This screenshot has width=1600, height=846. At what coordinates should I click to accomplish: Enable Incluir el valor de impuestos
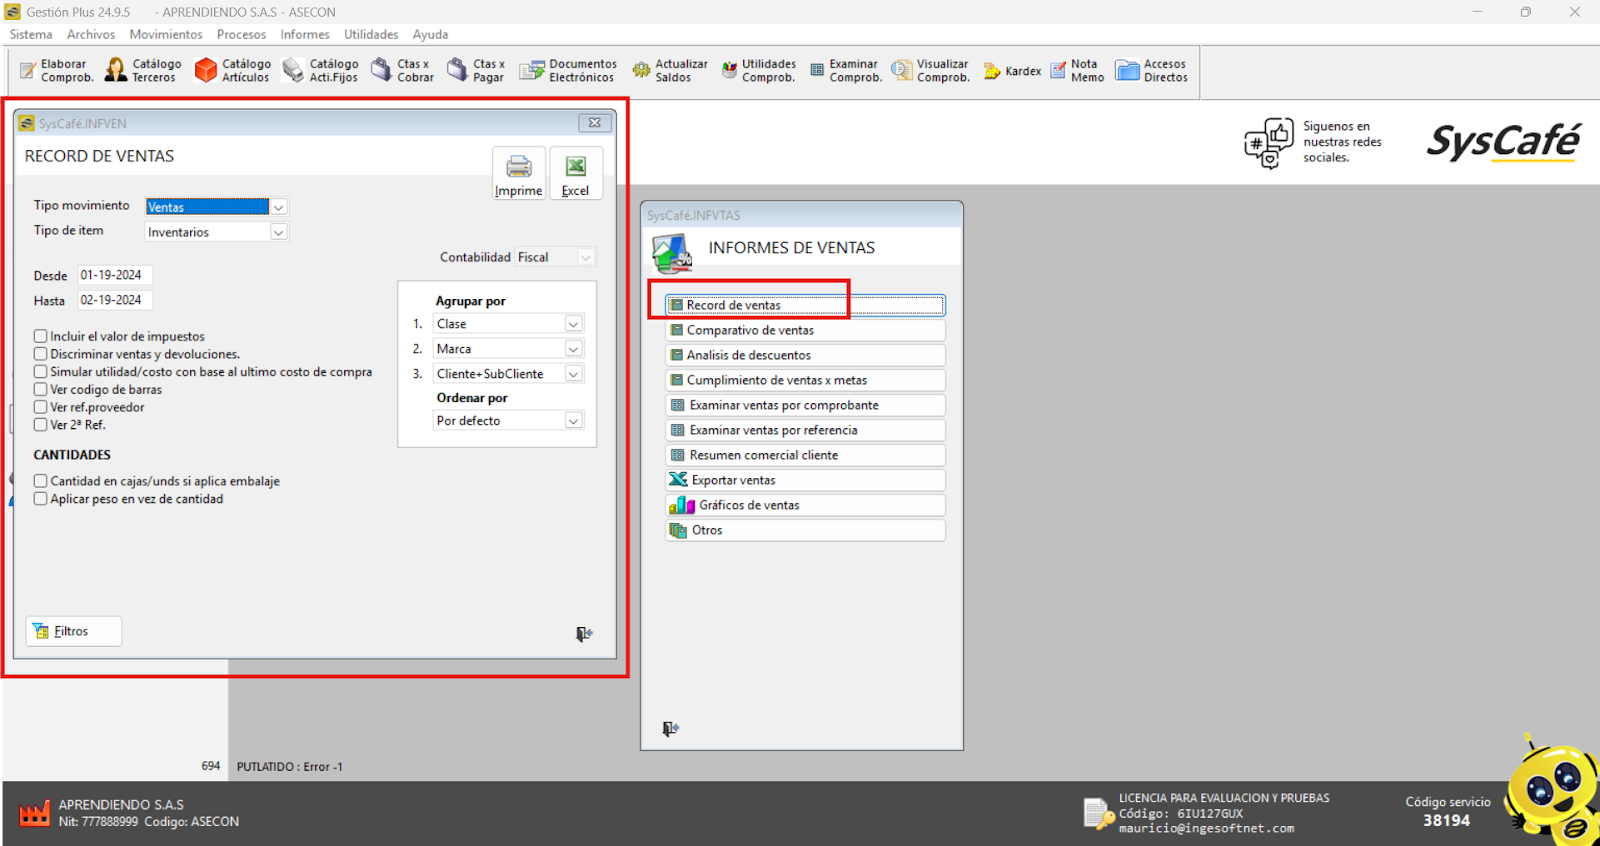pos(41,337)
